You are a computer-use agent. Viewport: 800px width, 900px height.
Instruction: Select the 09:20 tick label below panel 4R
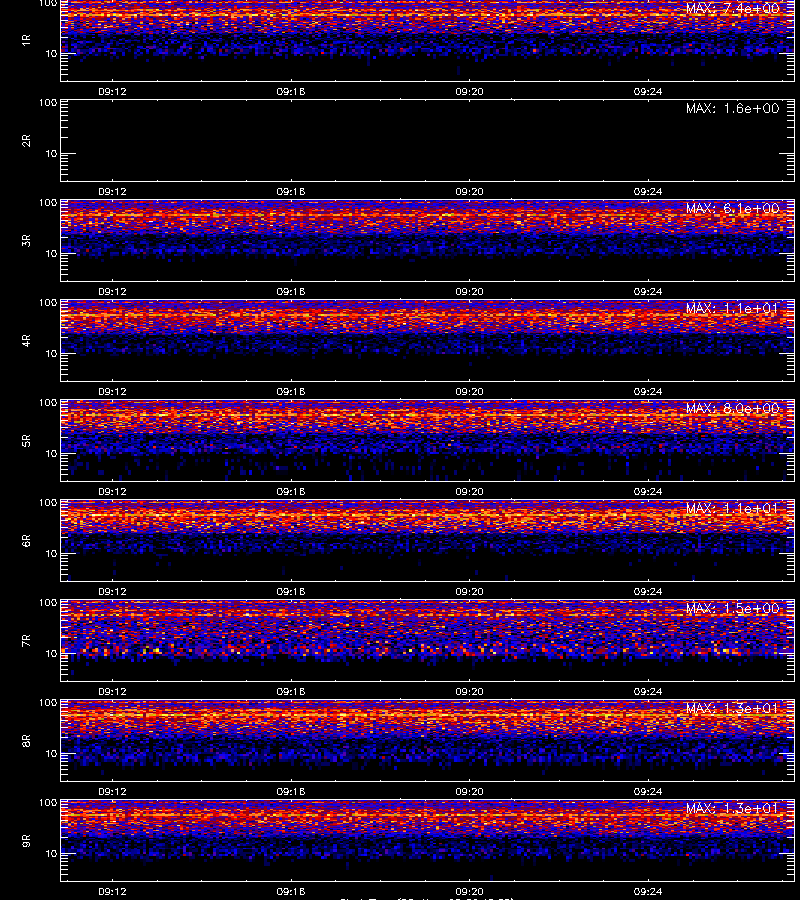[469, 391]
